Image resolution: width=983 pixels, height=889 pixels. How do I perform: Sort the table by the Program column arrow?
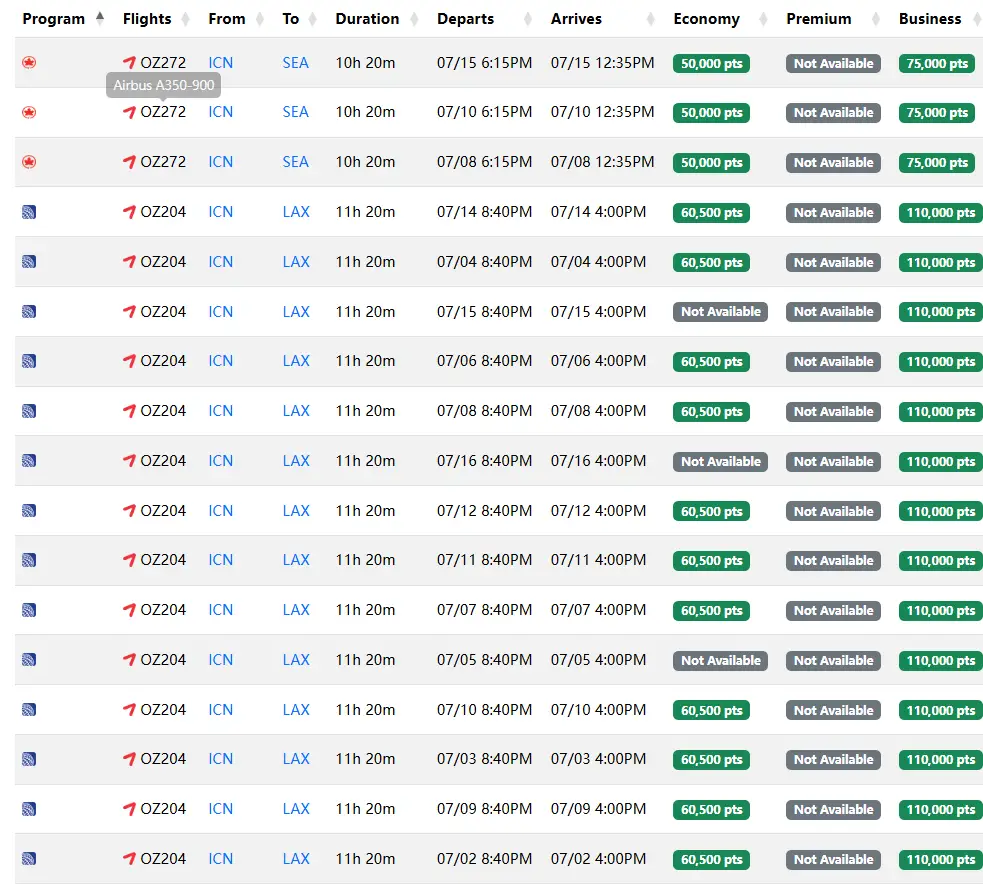pos(99,18)
